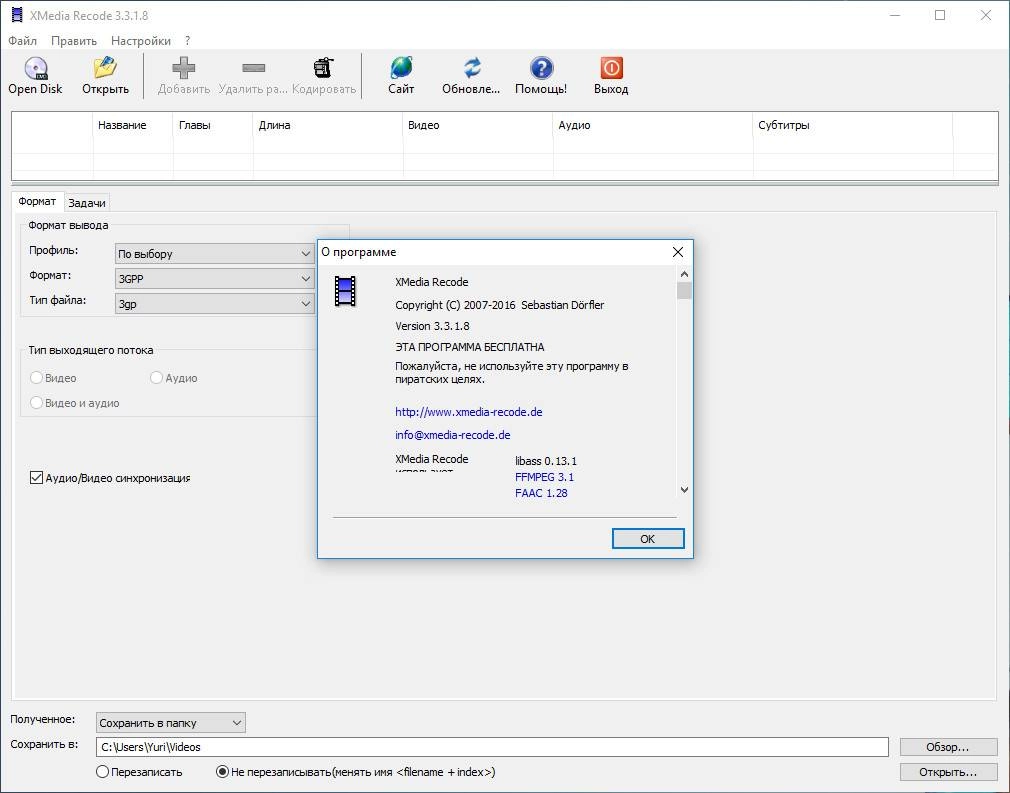Open the Настройки menu

point(140,41)
